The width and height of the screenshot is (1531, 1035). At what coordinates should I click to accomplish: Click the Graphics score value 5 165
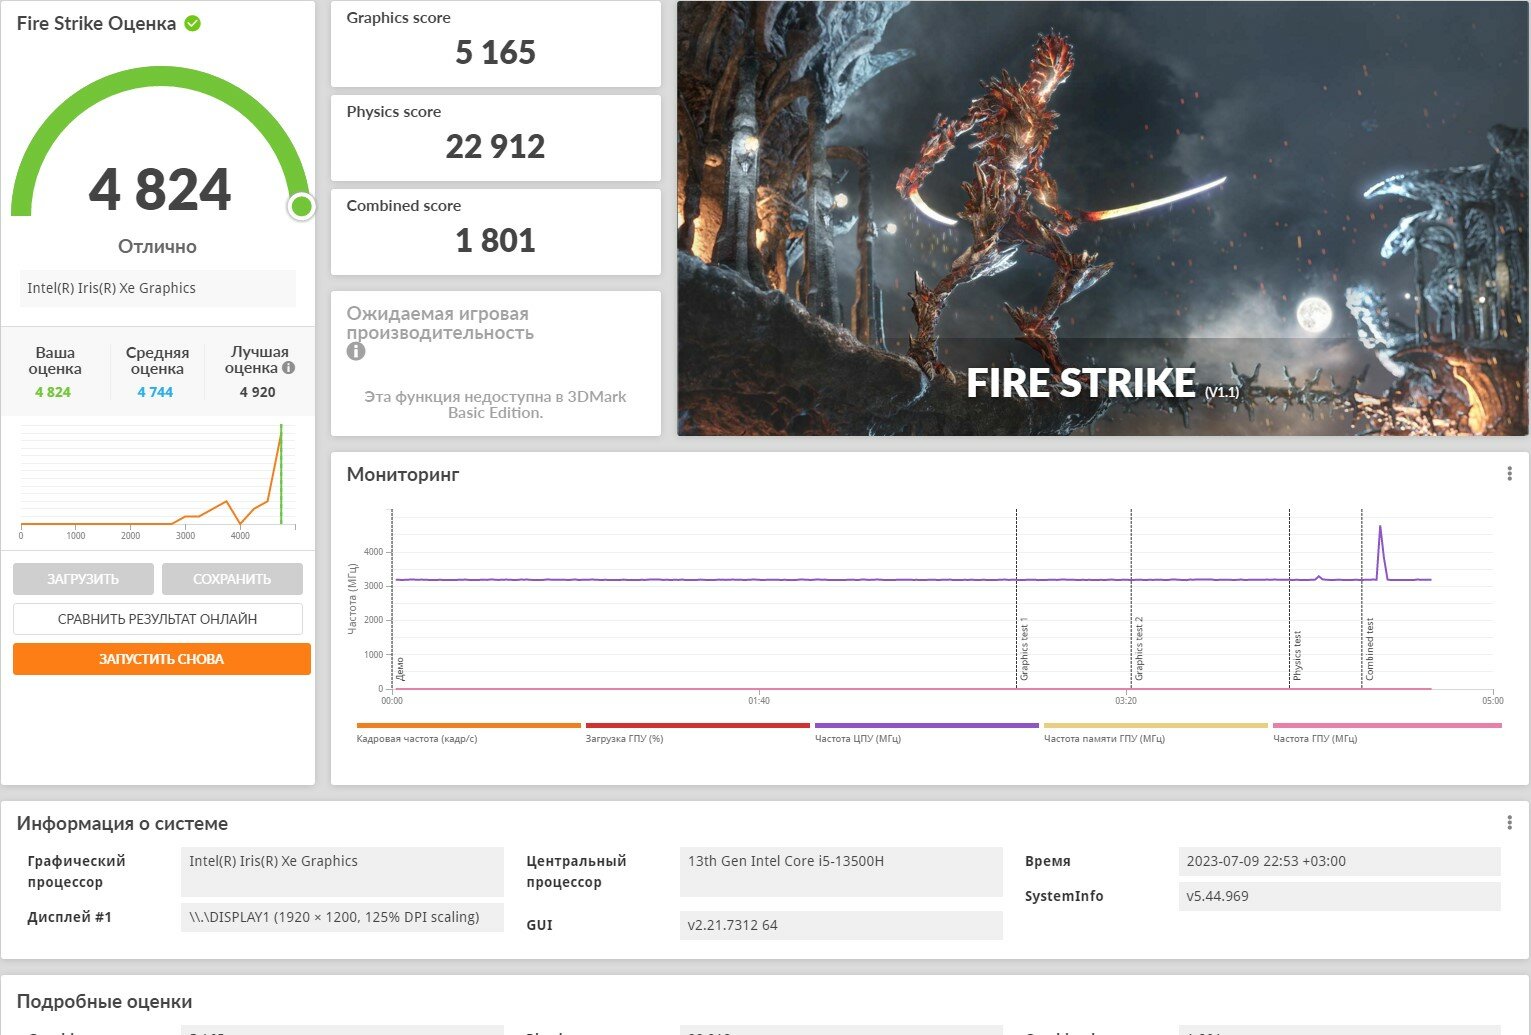495,52
